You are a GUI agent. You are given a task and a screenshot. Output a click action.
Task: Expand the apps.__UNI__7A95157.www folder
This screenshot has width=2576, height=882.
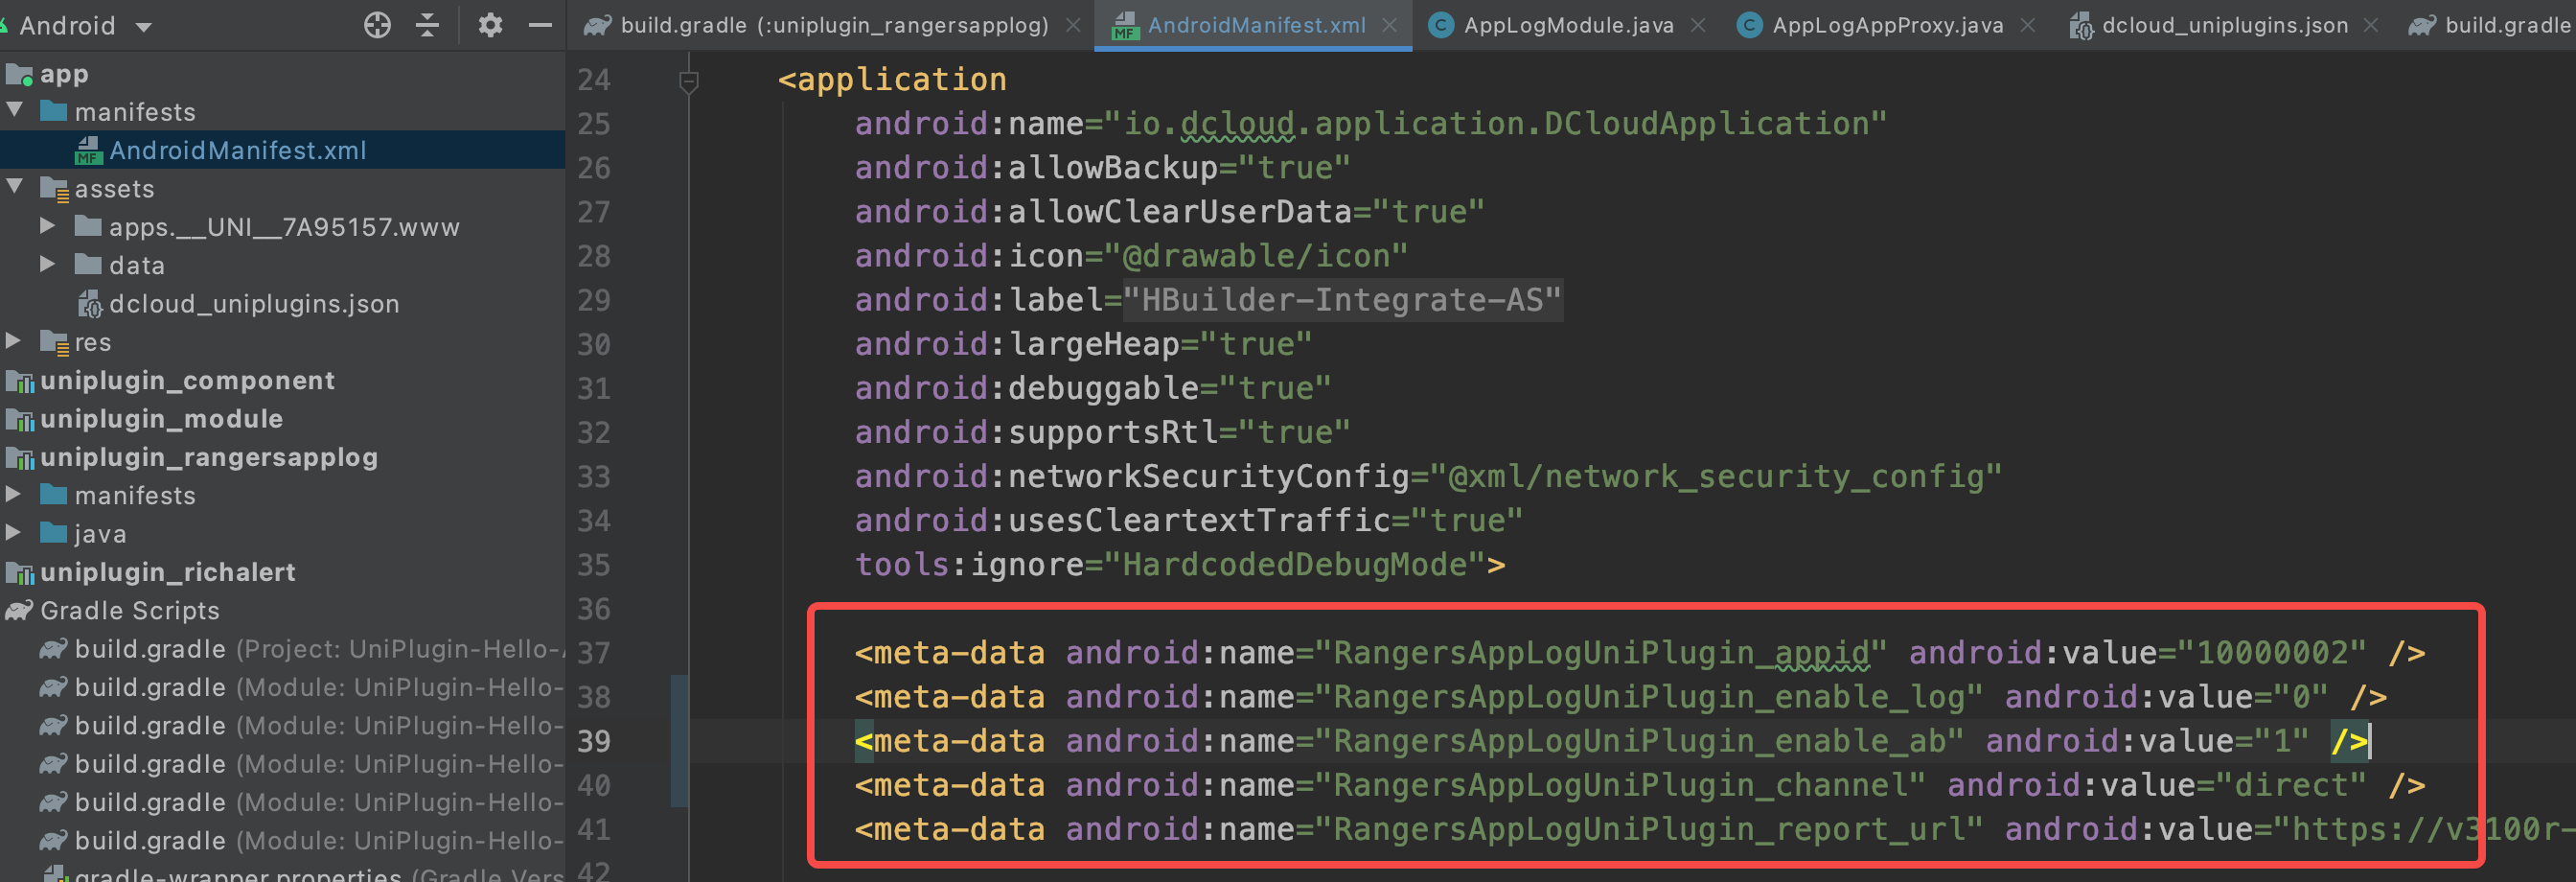(x=47, y=226)
